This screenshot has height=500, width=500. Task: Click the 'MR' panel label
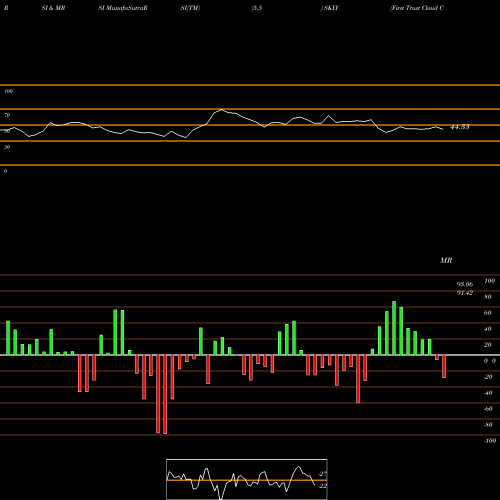tap(446, 260)
